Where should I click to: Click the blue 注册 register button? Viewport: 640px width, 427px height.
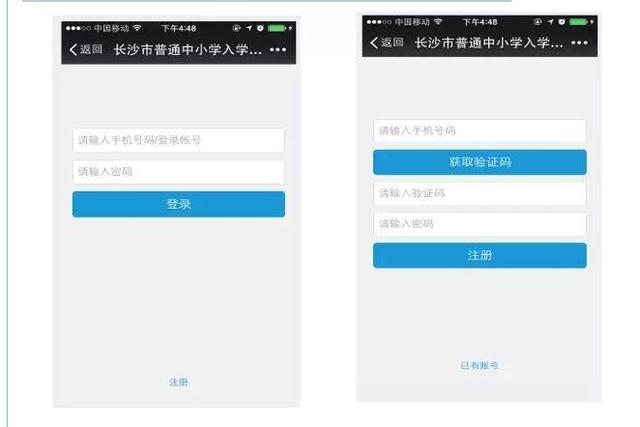pos(480,256)
